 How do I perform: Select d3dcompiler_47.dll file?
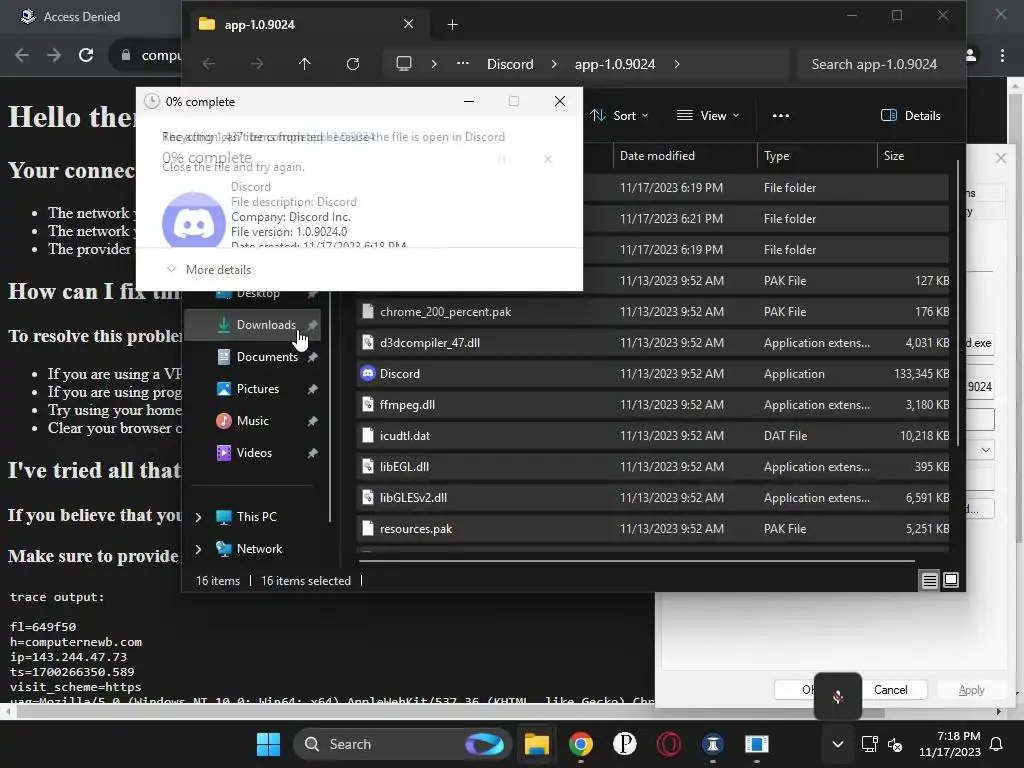(x=653, y=343)
